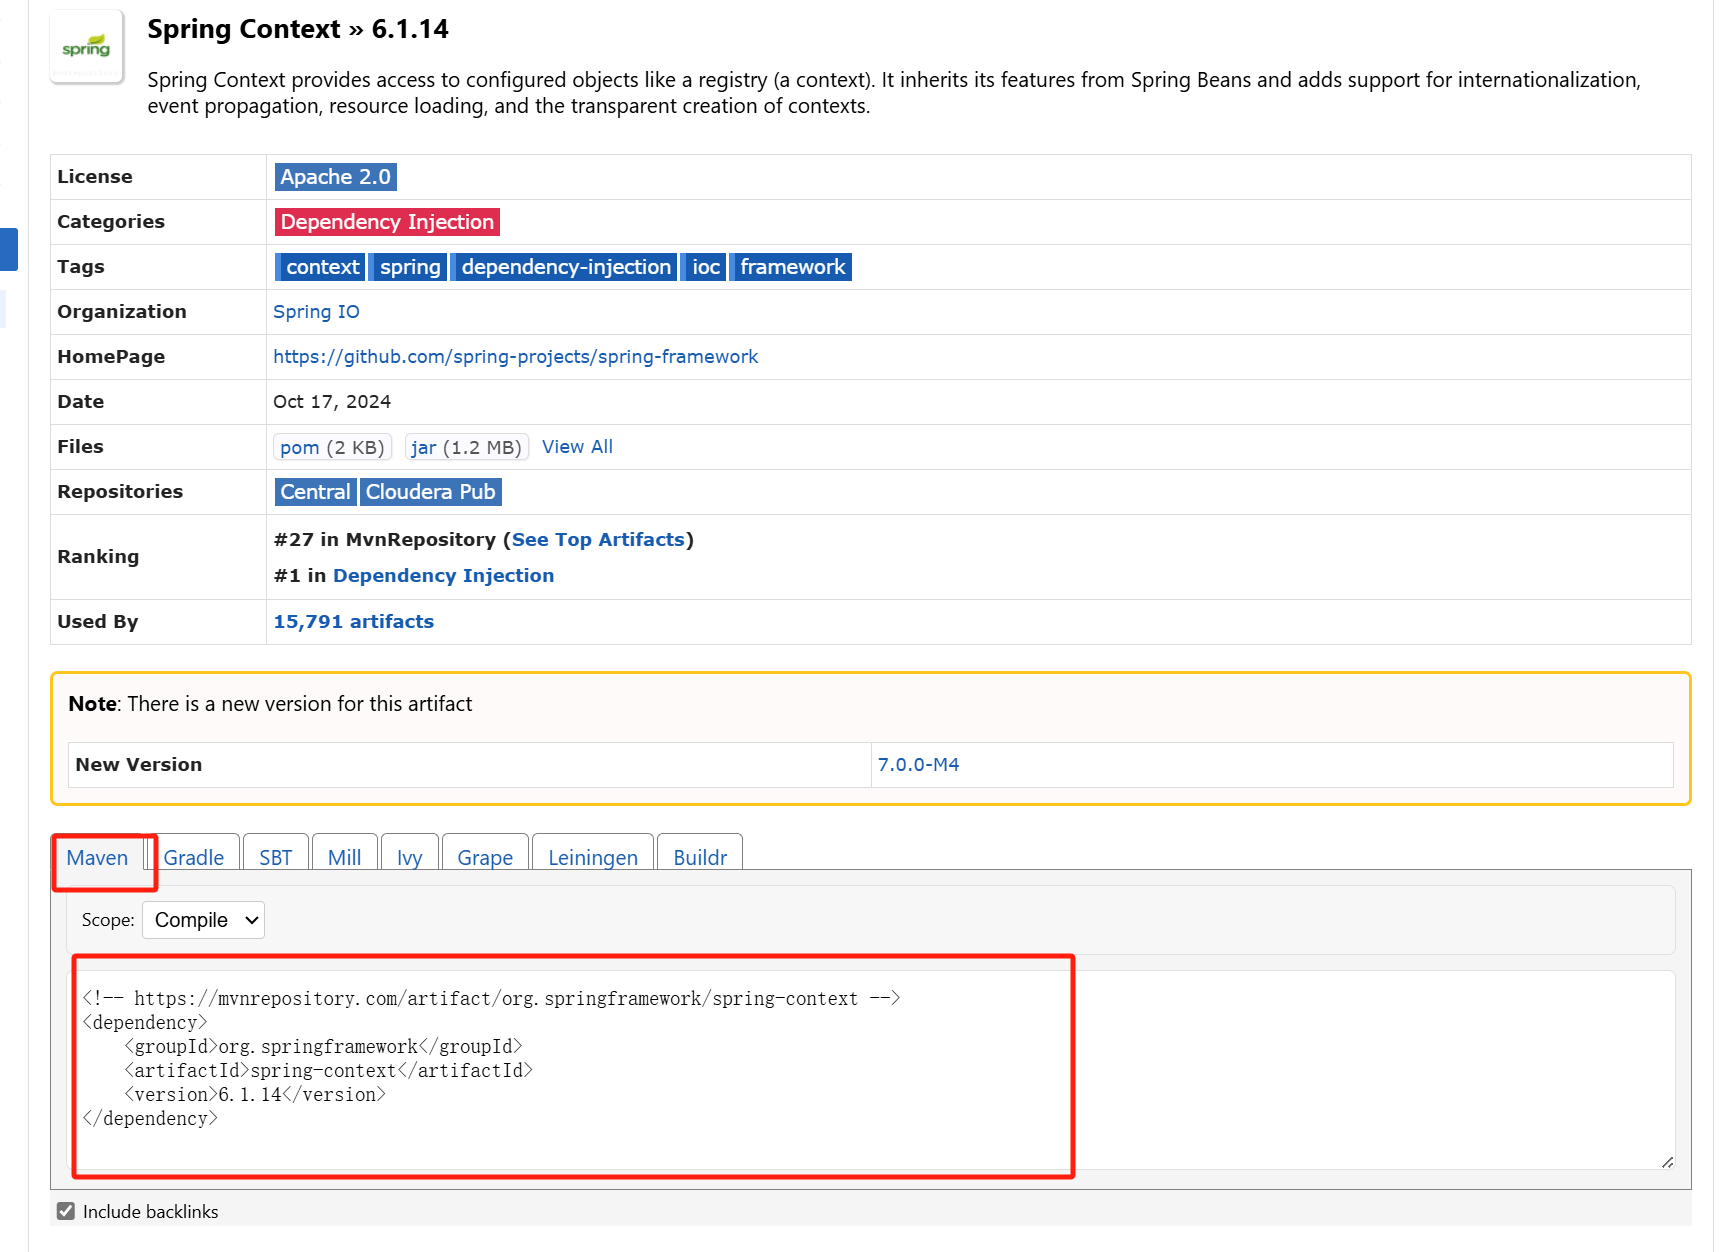Switch to the Mill tab
Image resolution: width=1728 pixels, height=1252 pixels.
(344, 858)
